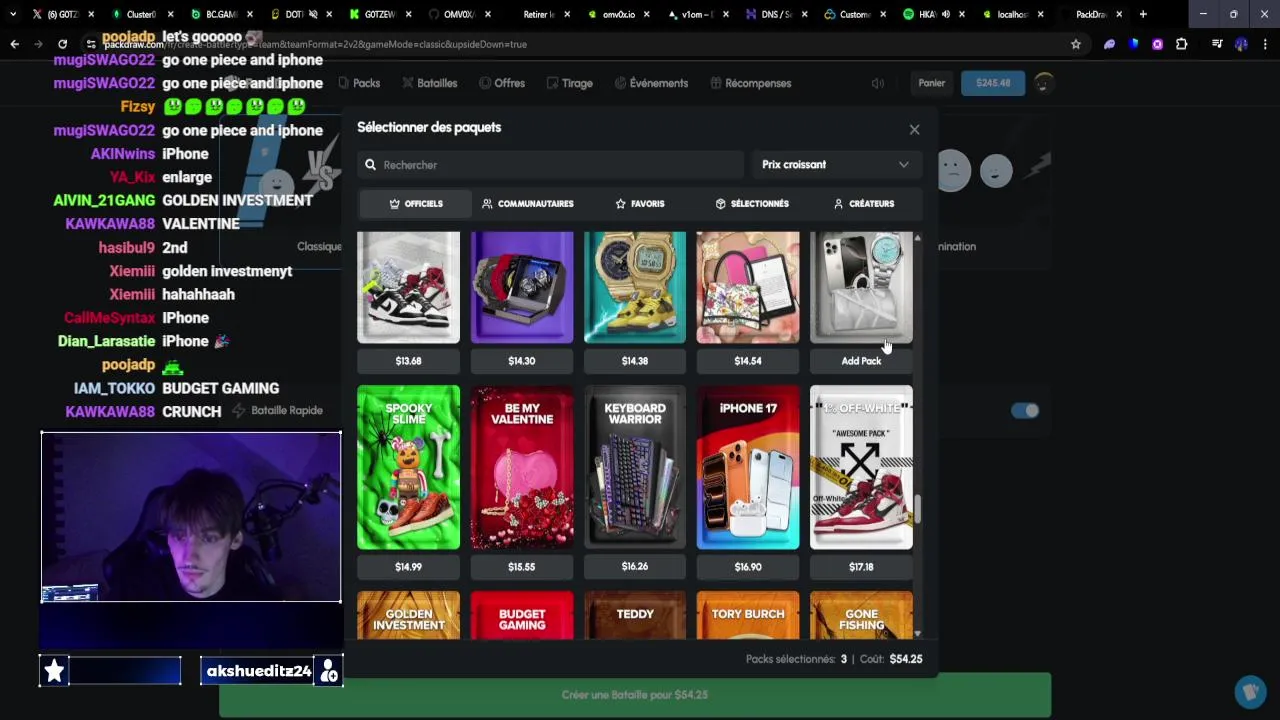This screenshot has height=720, width=1280.
Task: Select the Budget Gaming pack
Action: 521,615
